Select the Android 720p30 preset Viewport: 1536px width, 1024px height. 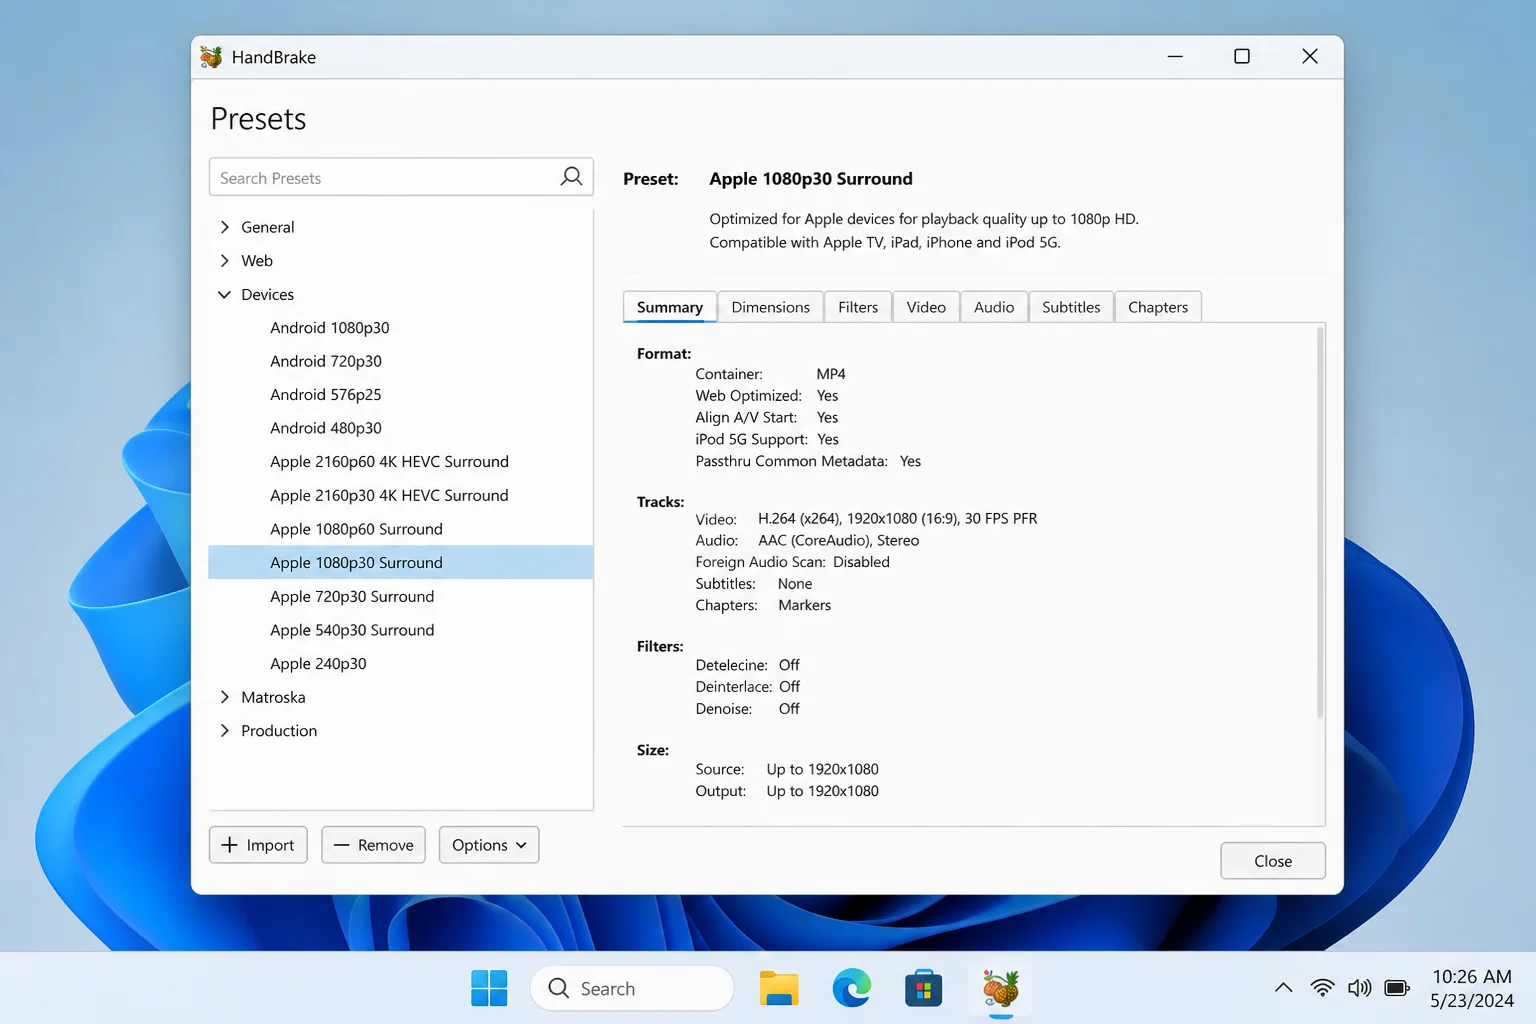326,361
